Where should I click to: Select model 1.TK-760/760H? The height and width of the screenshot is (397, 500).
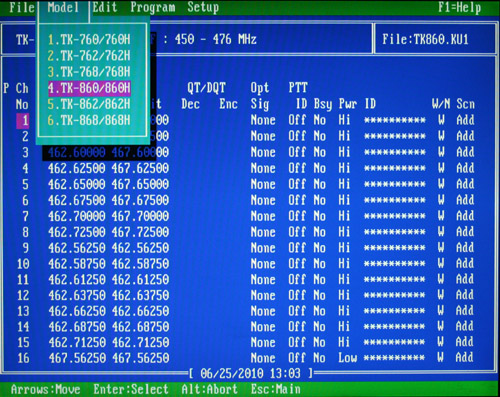click(x=89, y=40)
